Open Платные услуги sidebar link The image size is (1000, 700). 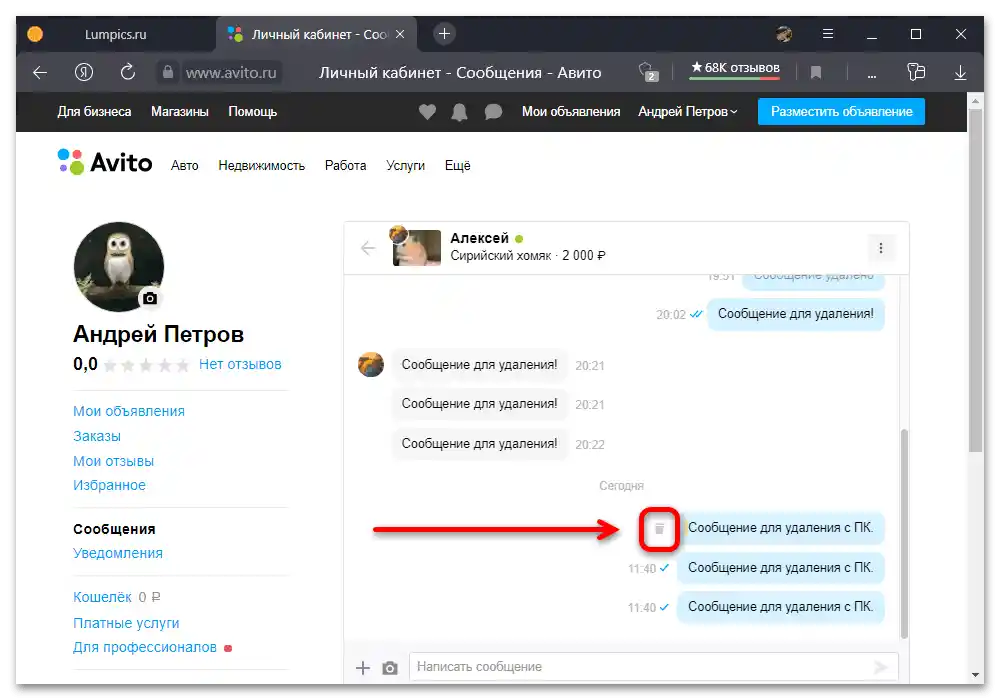tap(126, 623)
